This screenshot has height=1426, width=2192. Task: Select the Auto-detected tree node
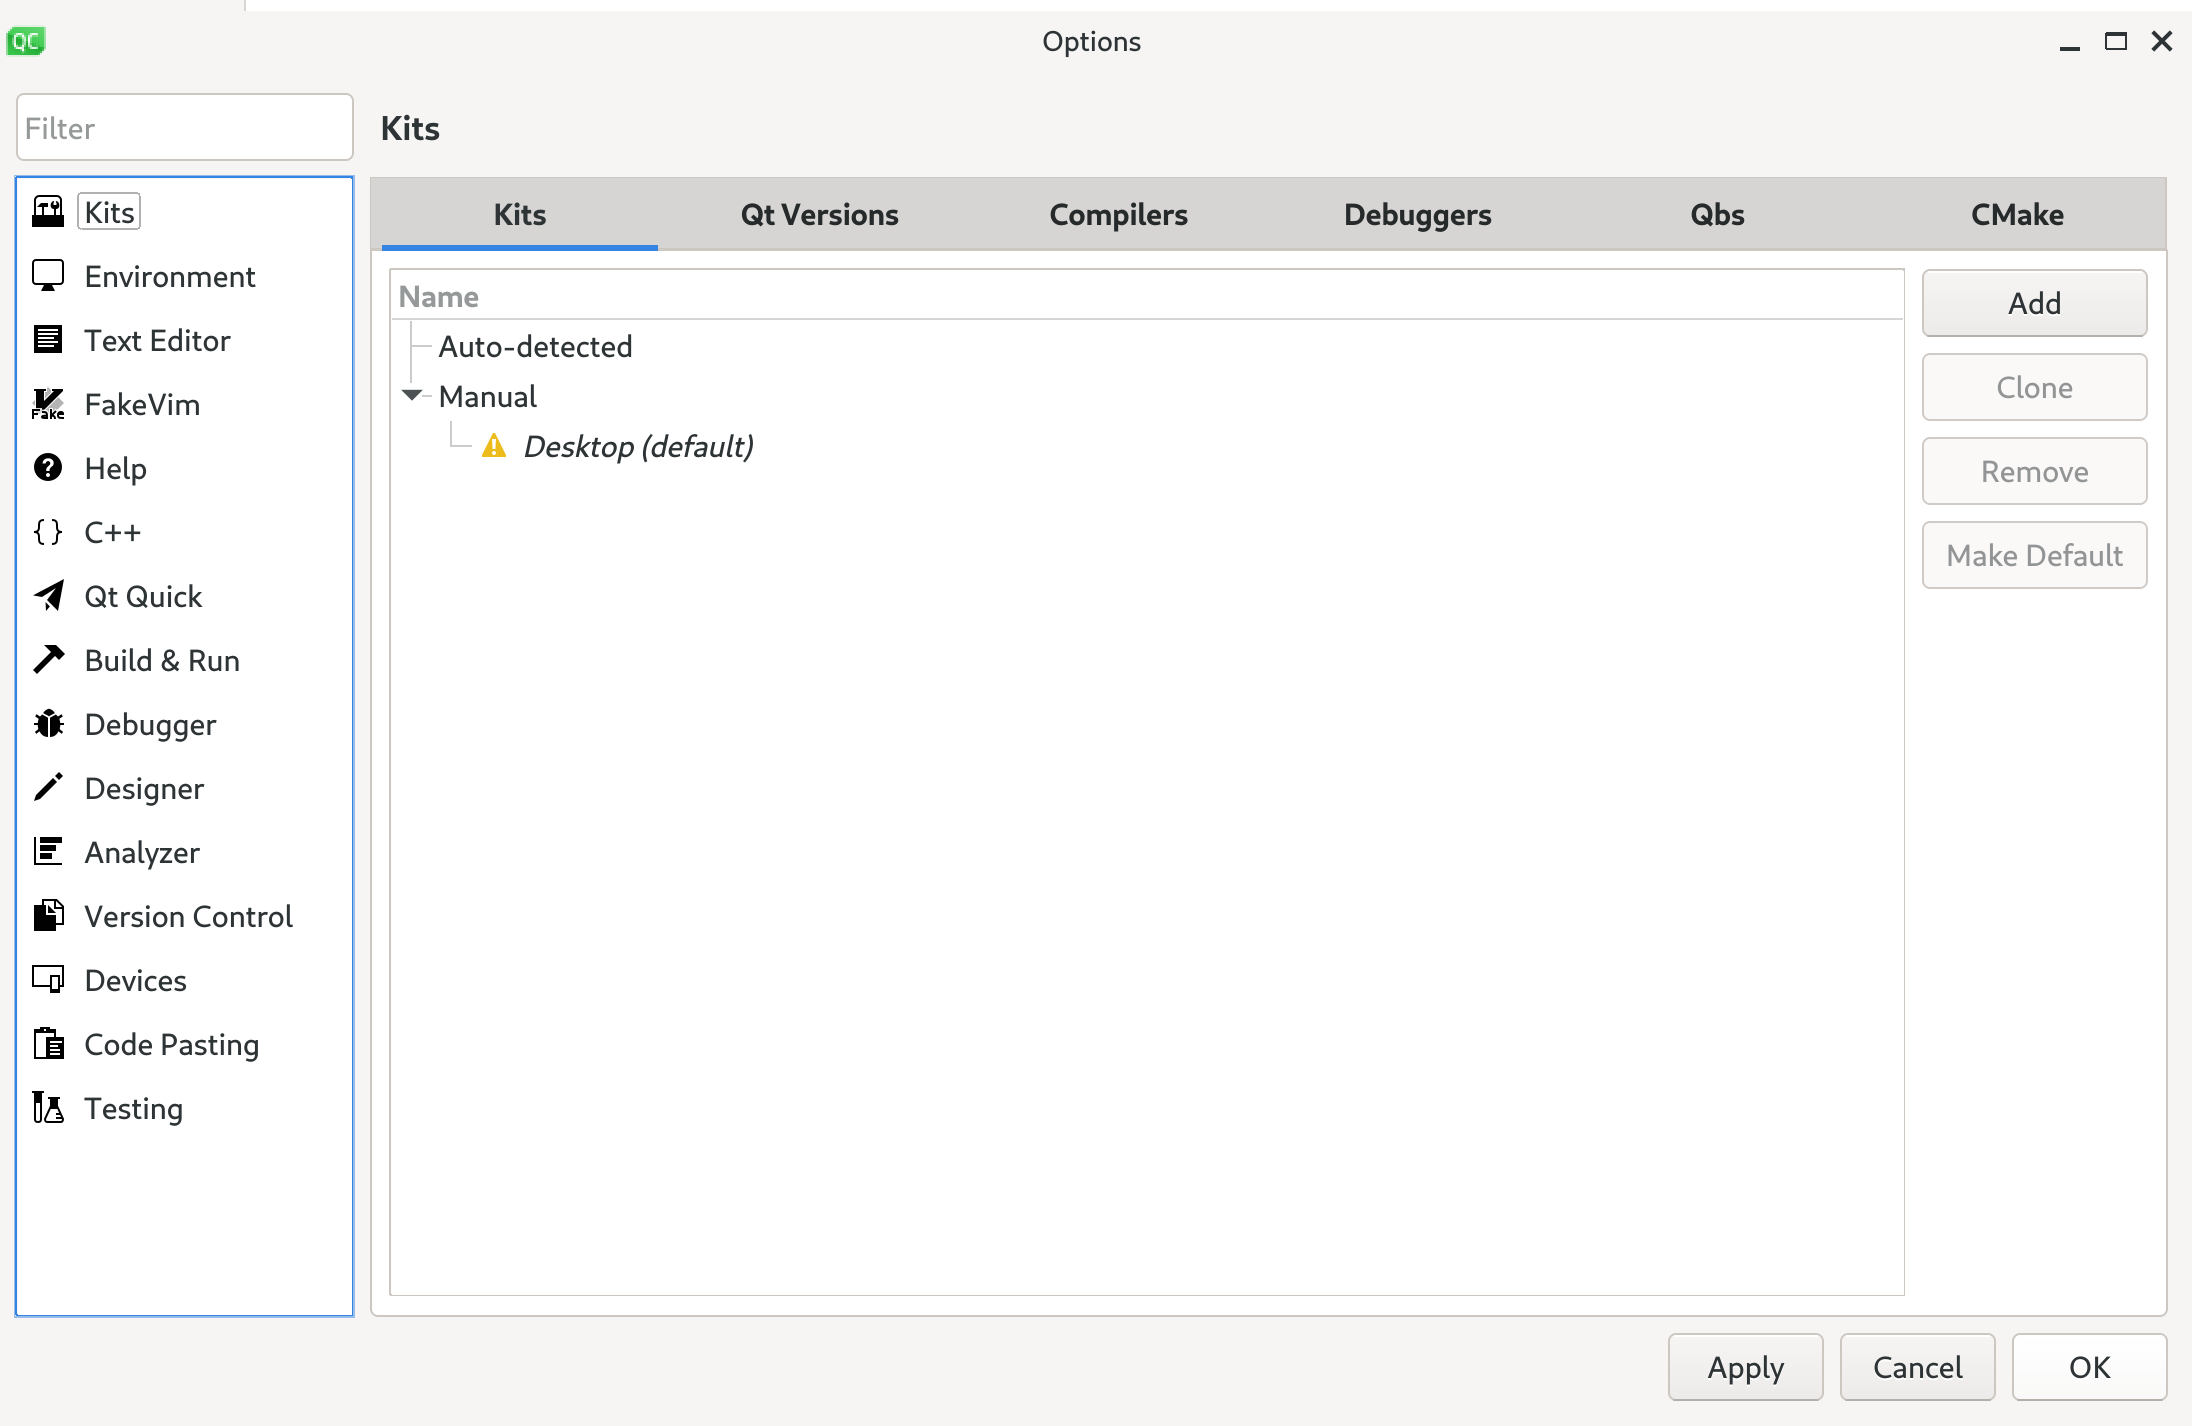[535, 346]
